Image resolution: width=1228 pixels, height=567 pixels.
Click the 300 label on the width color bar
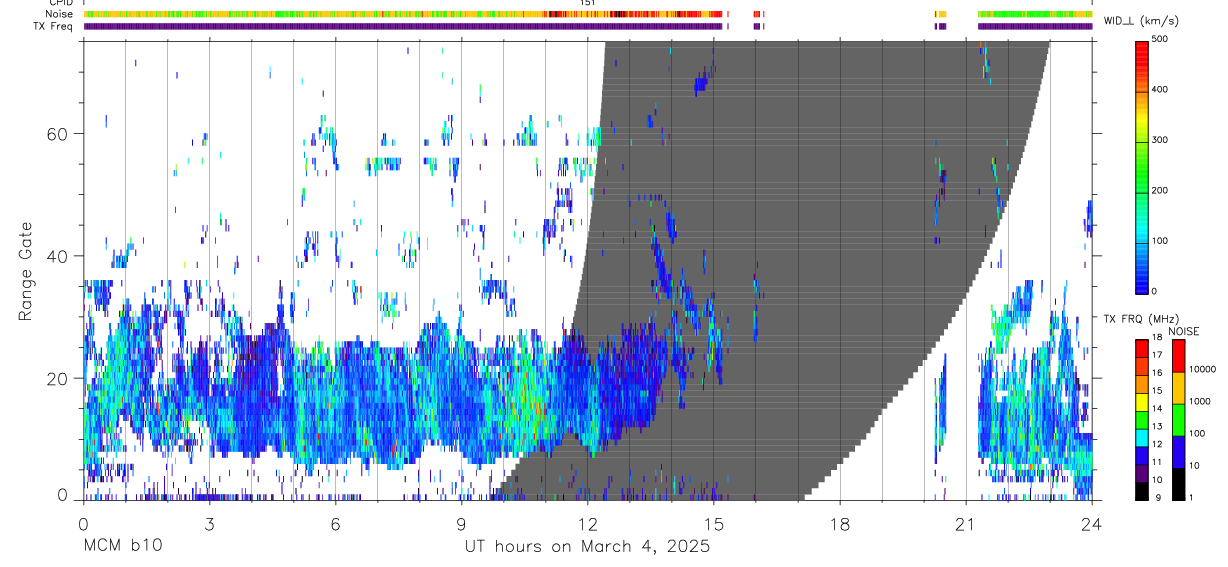pyautogui.click(x=1160, y=140)
